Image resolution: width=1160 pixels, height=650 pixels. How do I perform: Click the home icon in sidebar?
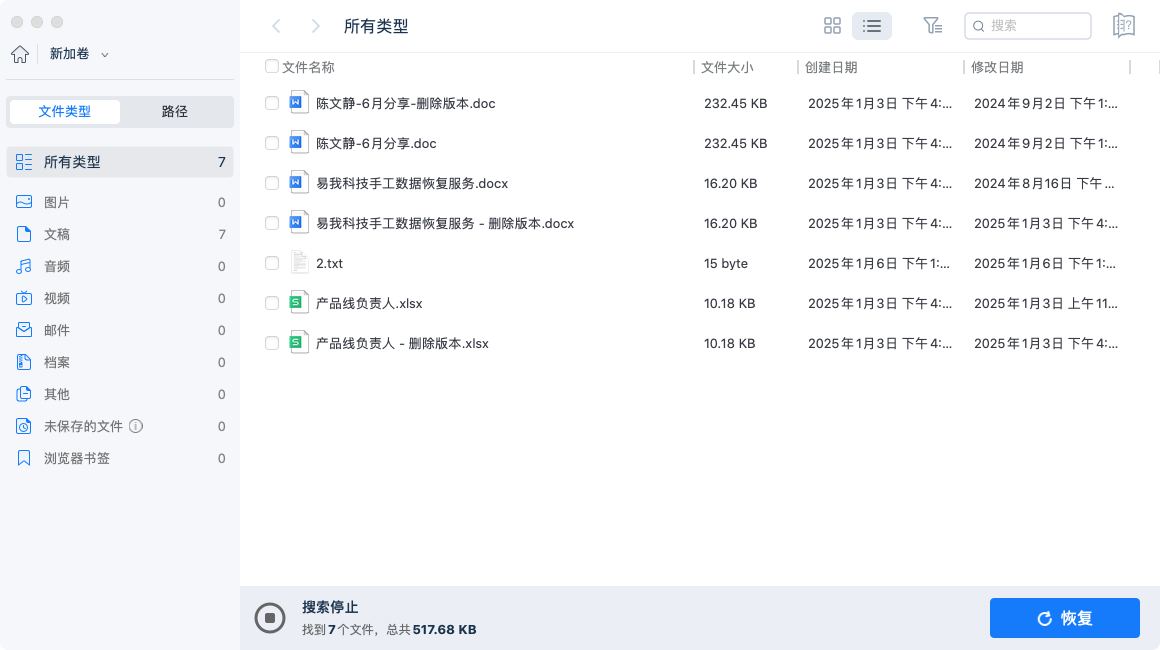click(19, 54)
